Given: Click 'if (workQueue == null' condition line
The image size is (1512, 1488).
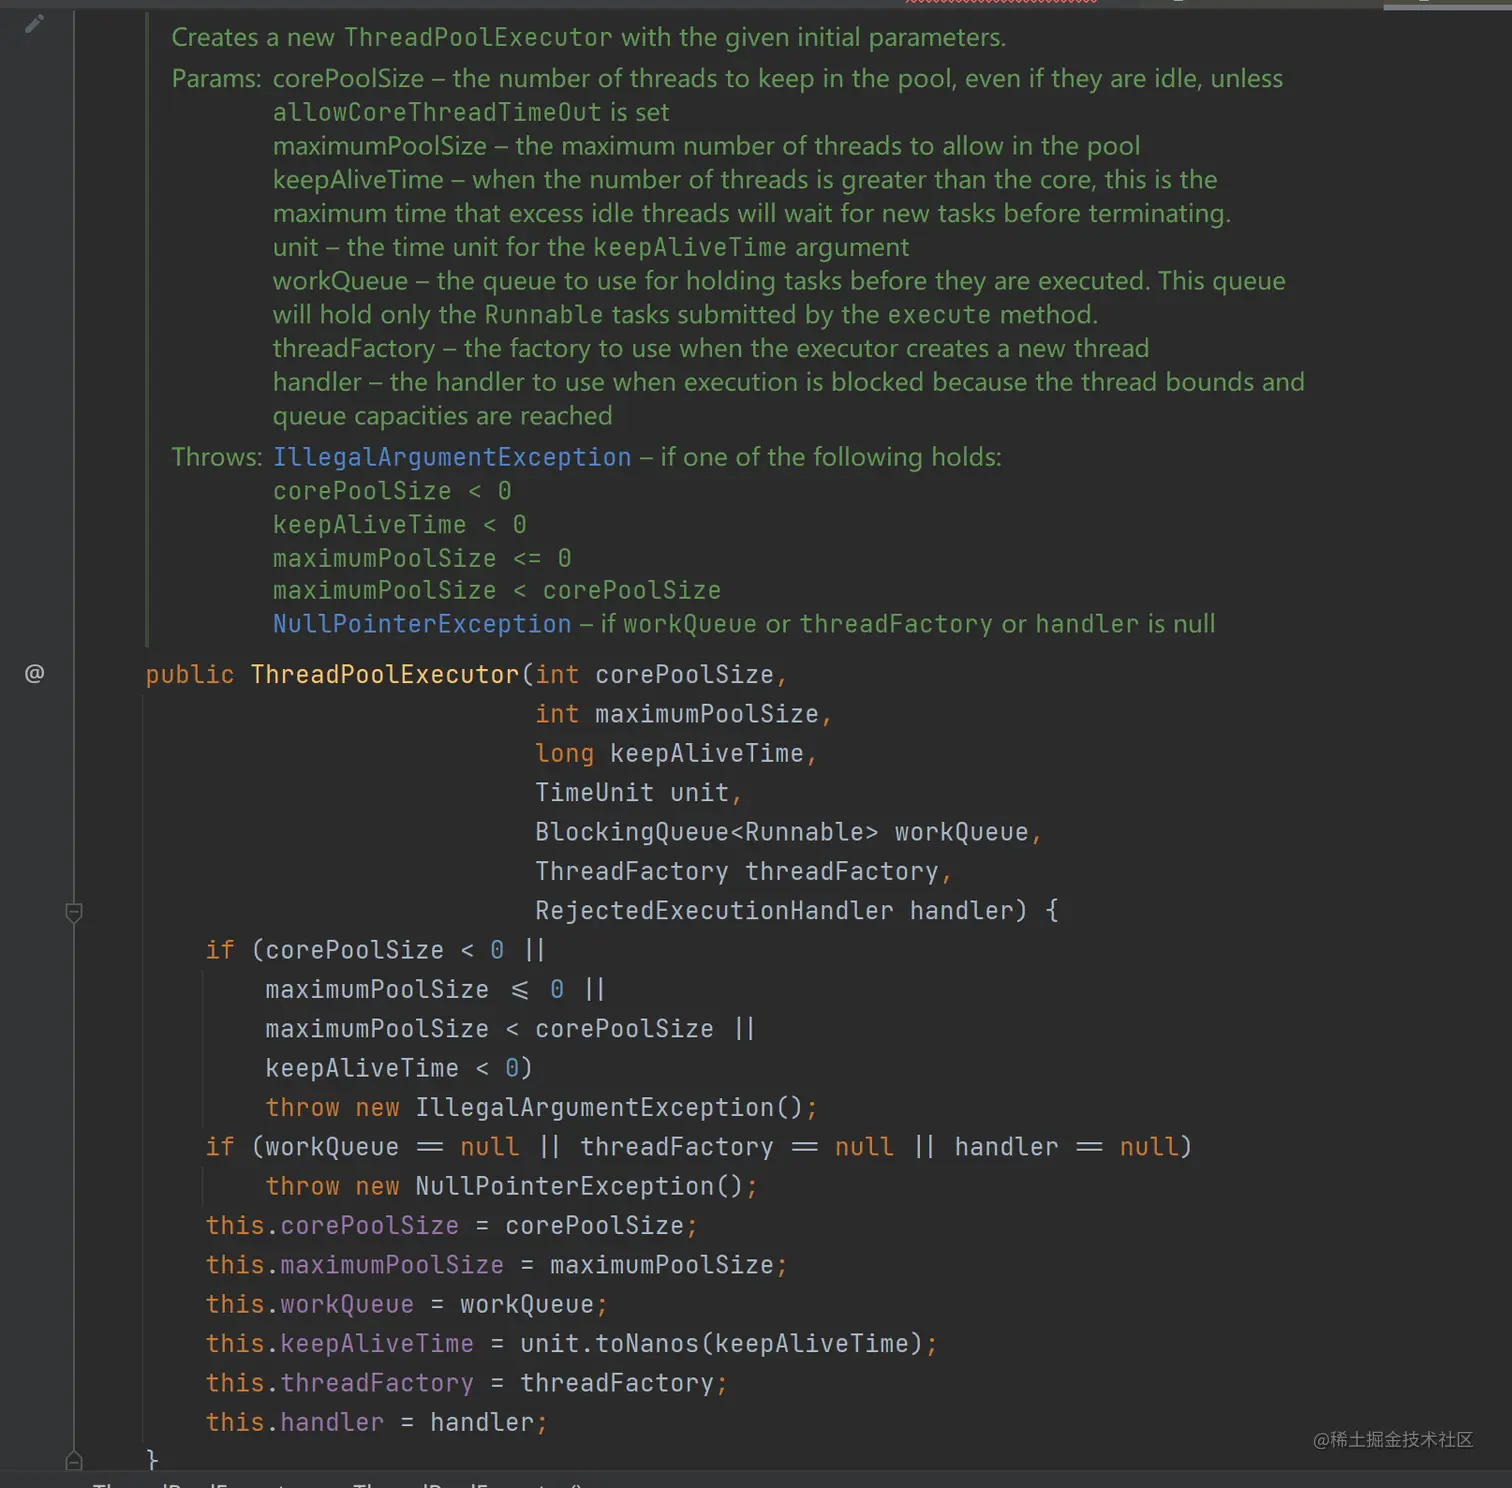Looking at the screenshot, I should pyautogui.click(x=362, y=1147).
